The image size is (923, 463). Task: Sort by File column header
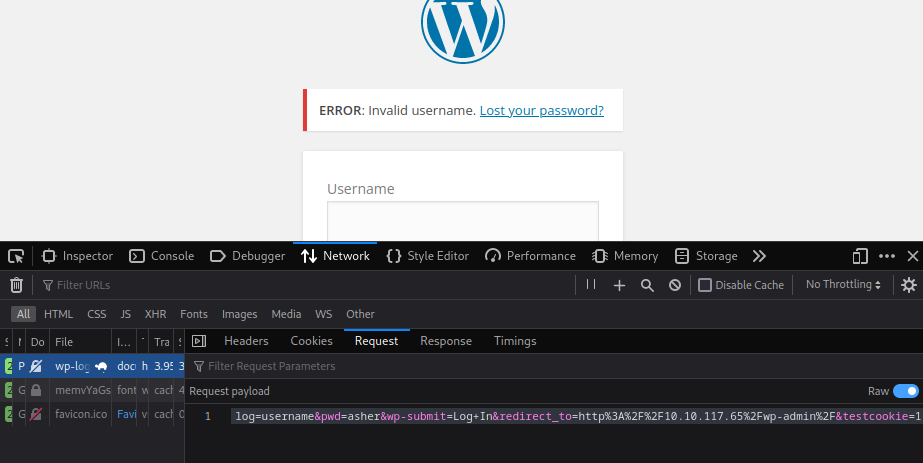(x=81, y=342)
